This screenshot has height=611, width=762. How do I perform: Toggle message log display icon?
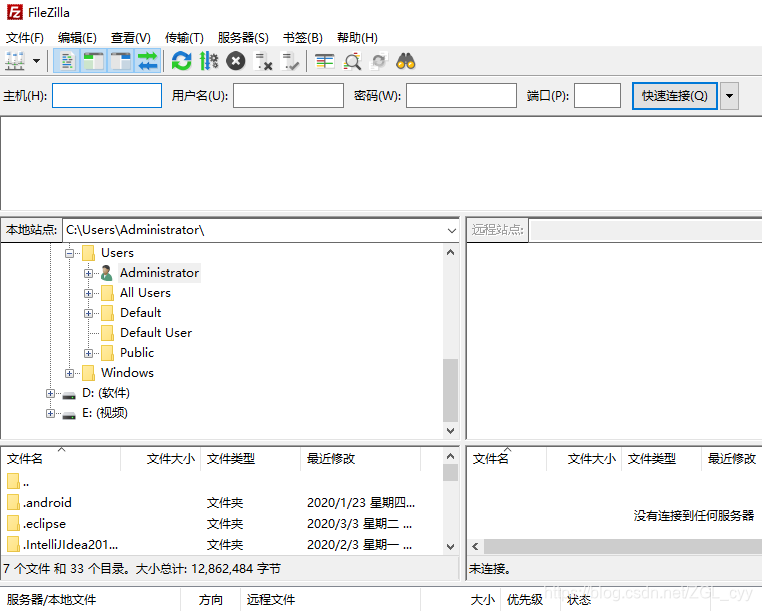click(x=67, y=61)
